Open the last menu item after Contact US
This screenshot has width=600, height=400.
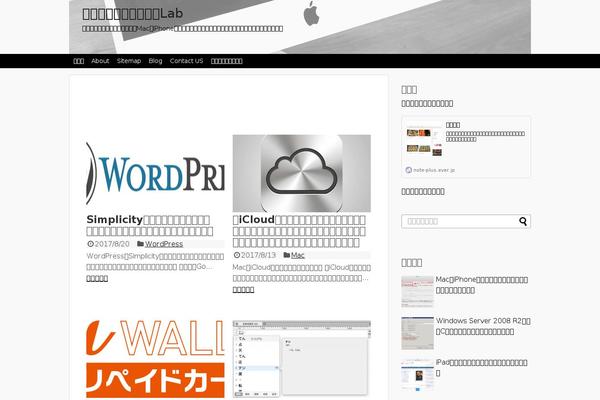227,61
